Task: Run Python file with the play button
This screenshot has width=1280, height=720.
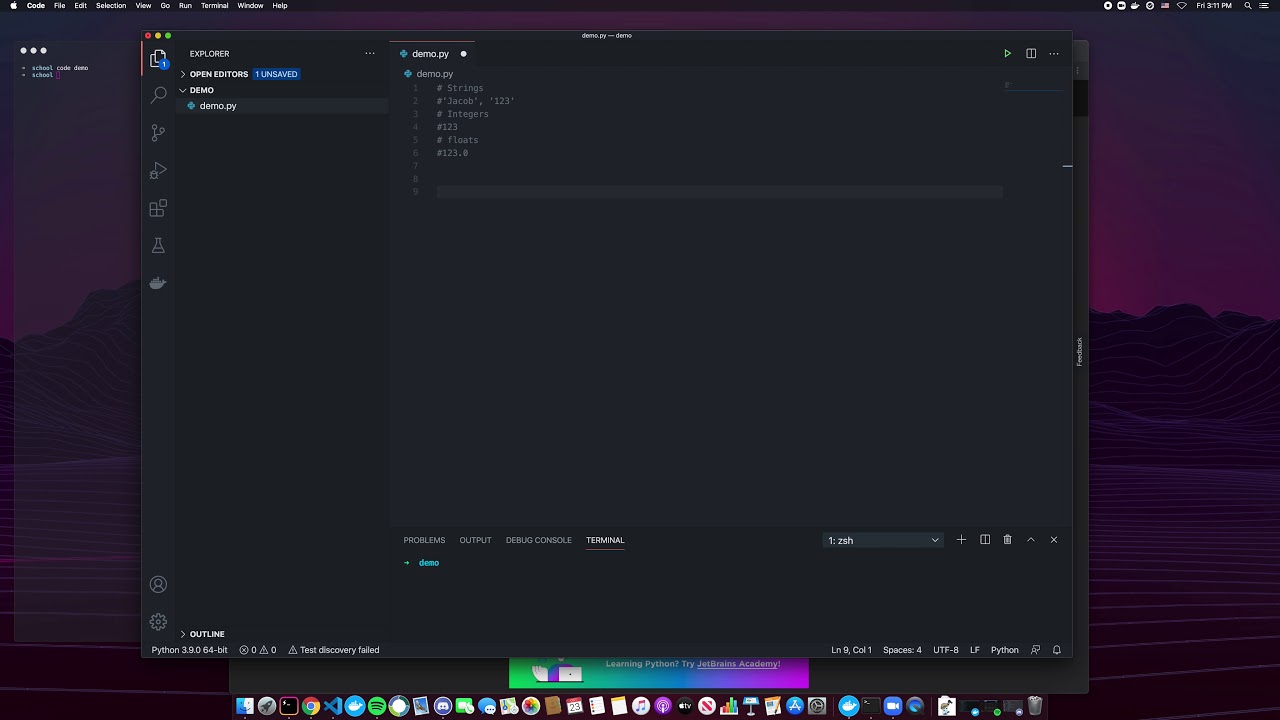Action: pyautogui.click(x=1007, y=54)
